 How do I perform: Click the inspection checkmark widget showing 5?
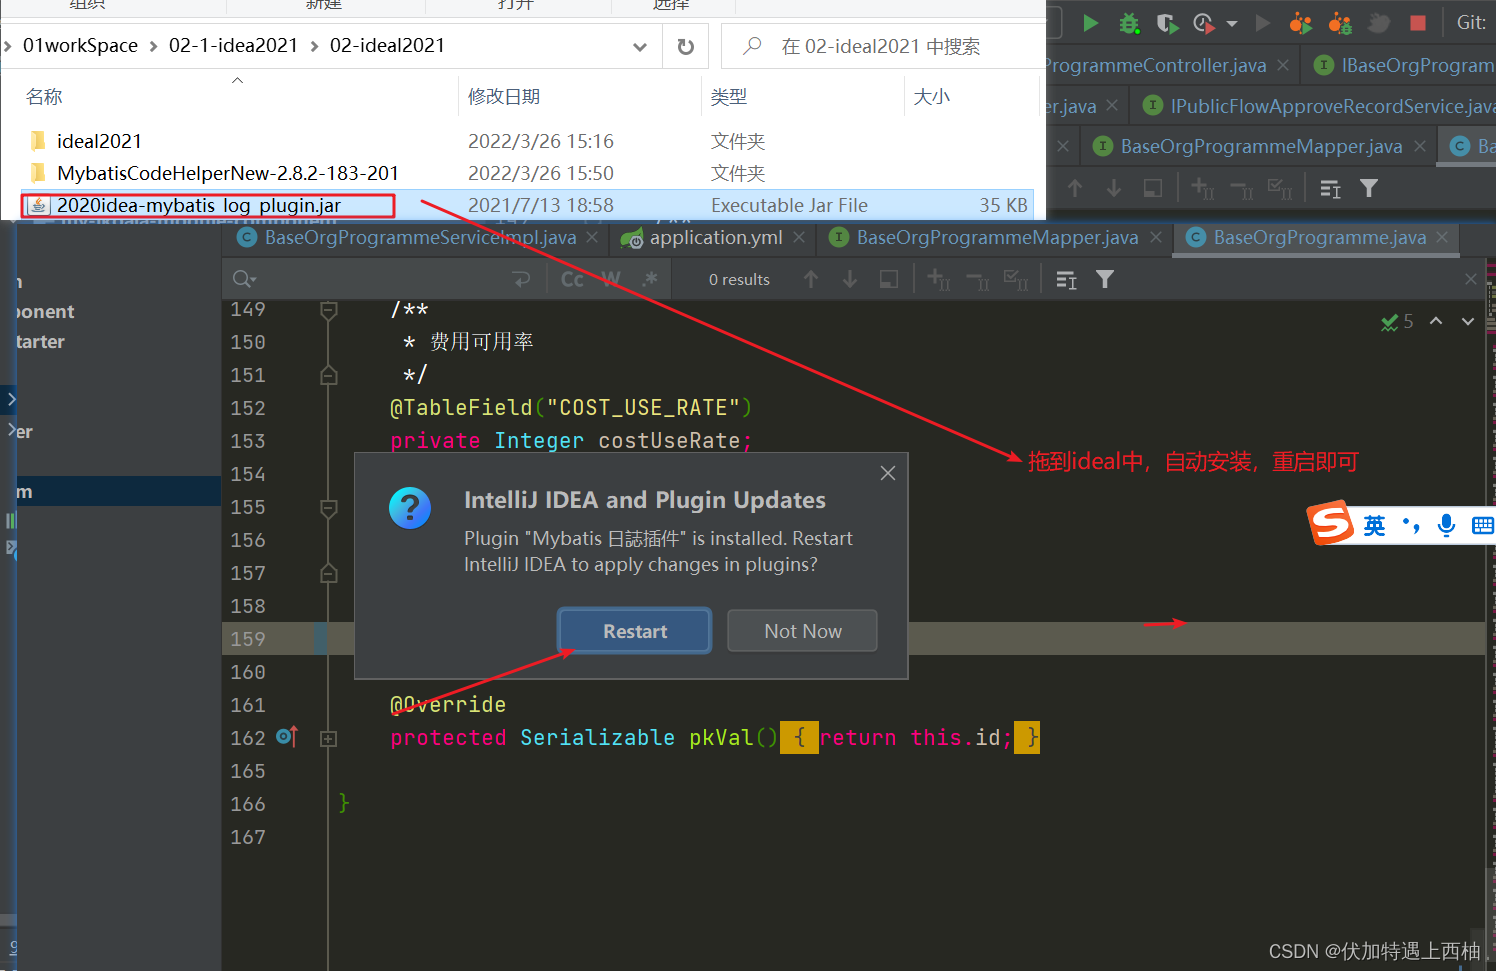click(1397, 322)
